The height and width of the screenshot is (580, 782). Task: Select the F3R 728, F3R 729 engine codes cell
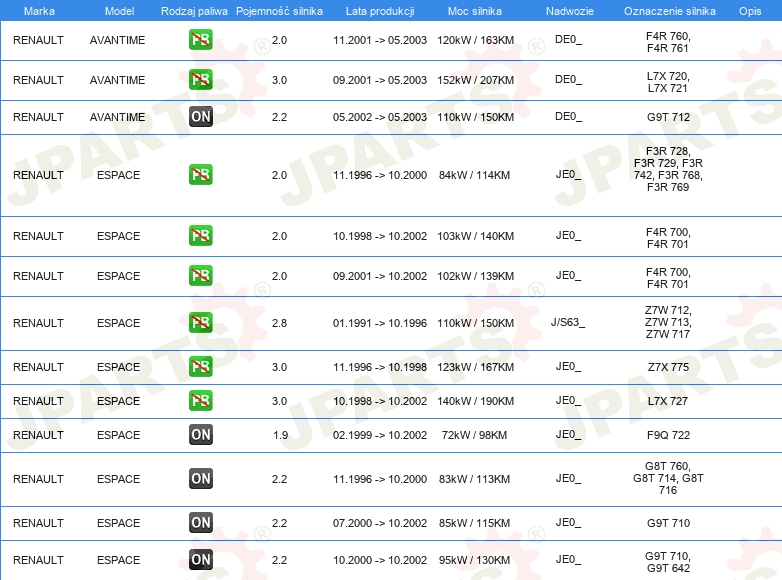click(x=668, y=169)
